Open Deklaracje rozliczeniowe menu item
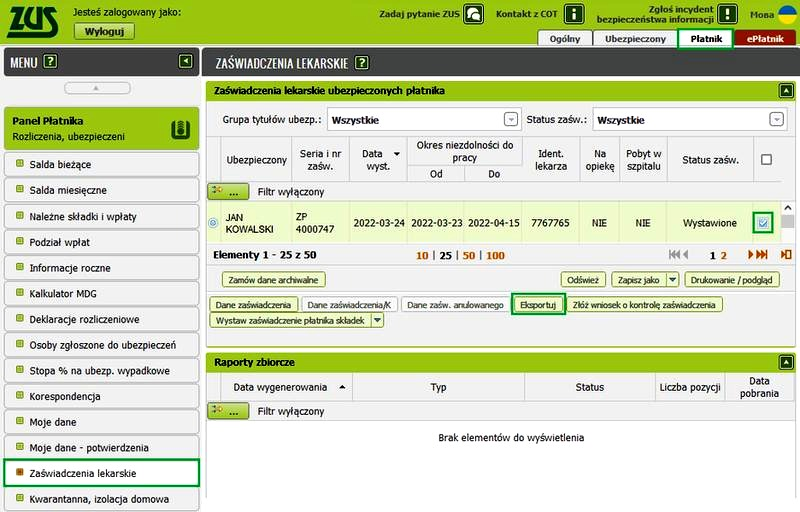Image resolution: width=800 pixels, height=512 pixels. coord(102,319)
